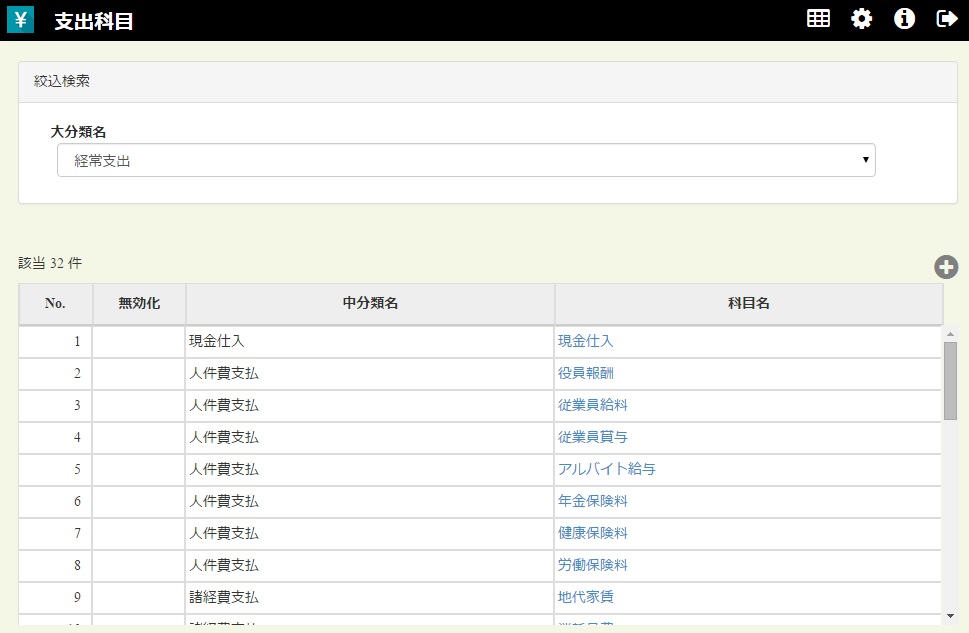The image size is (969, 633).
Task: Open the 役員報酬 item link
Action: click(585, 373)
